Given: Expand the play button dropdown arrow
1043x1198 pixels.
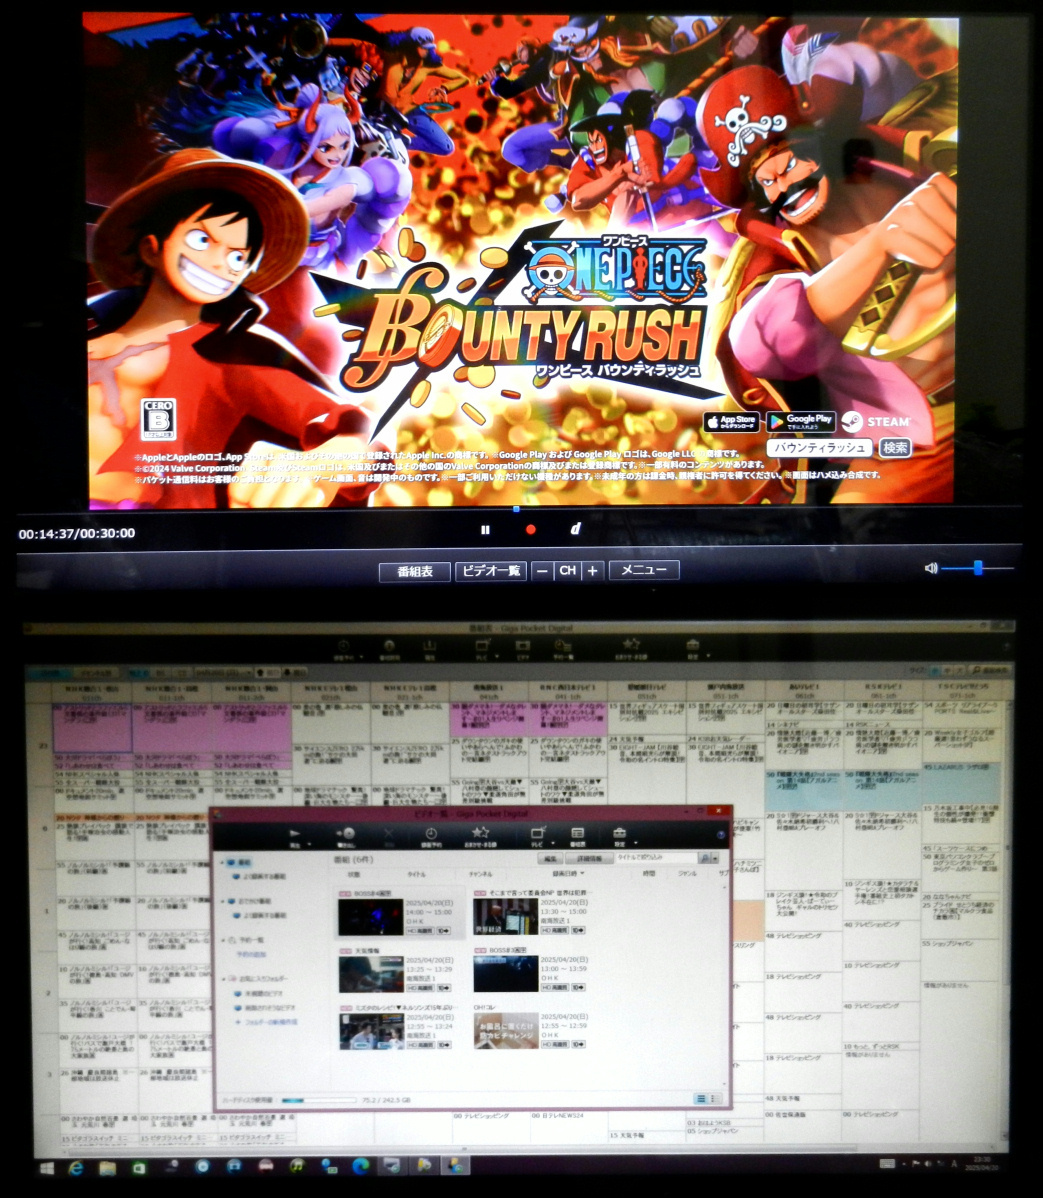Looking at the screenshot, I should [309, 843].
